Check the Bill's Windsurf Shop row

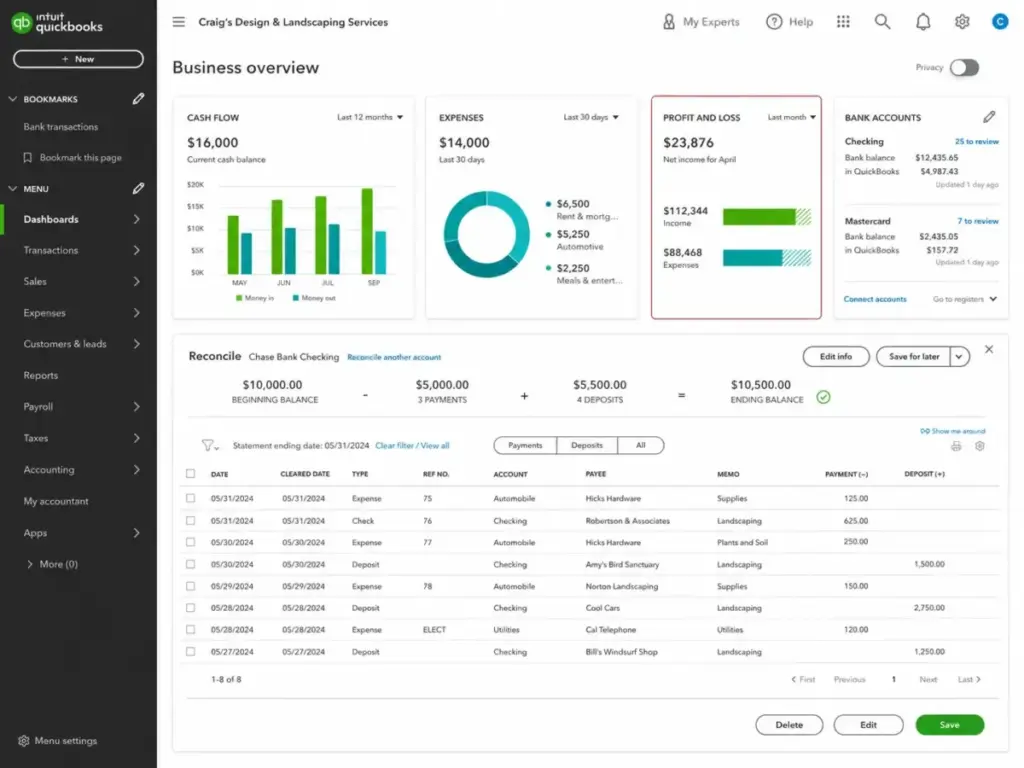[191, 651]
